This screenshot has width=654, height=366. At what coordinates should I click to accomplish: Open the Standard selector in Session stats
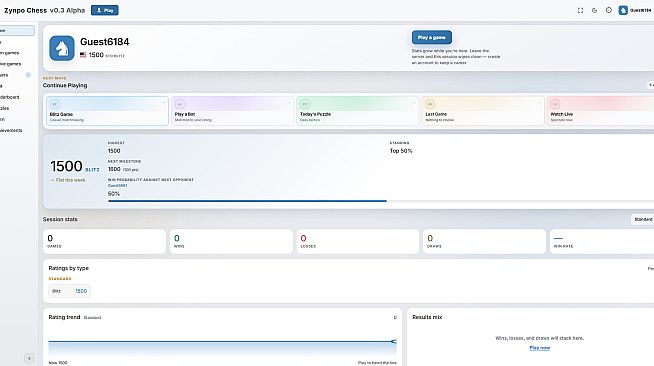(643, 219)
